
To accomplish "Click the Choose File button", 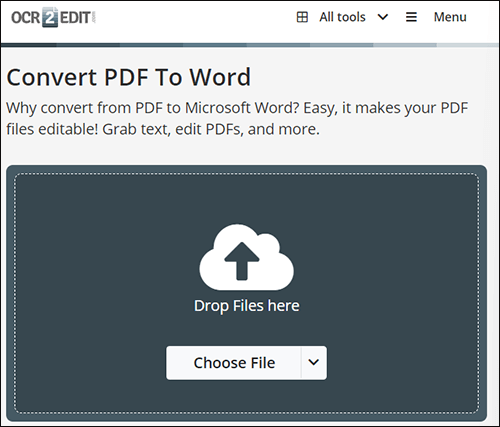I will click(234, 363).
